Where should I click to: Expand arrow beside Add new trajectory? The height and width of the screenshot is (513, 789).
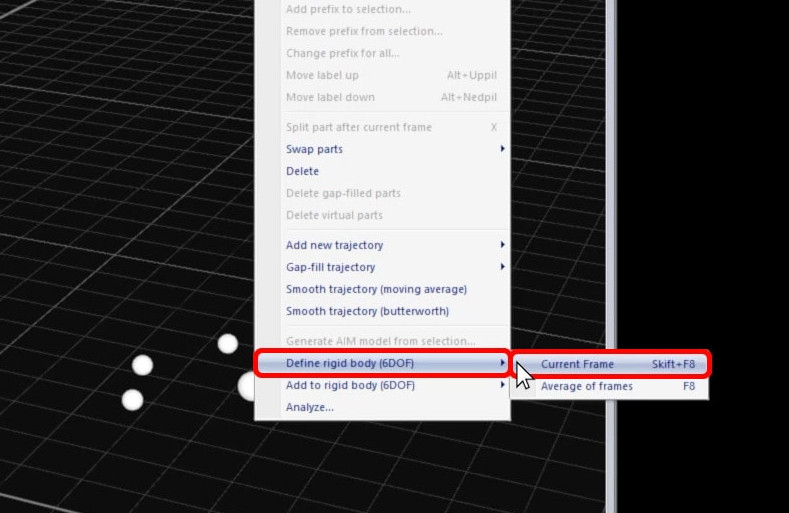pyautogui.click(x=502, y=245)
